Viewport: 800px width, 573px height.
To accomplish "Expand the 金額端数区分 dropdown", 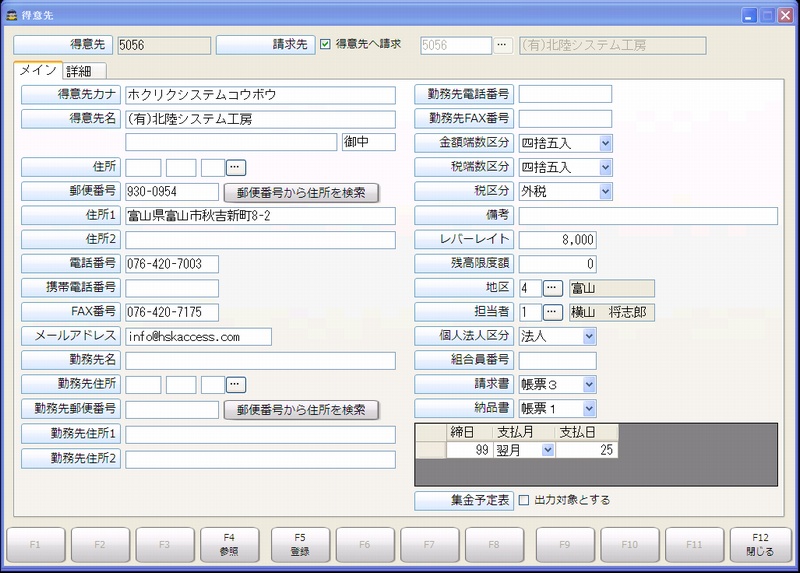I will (605, 143).
